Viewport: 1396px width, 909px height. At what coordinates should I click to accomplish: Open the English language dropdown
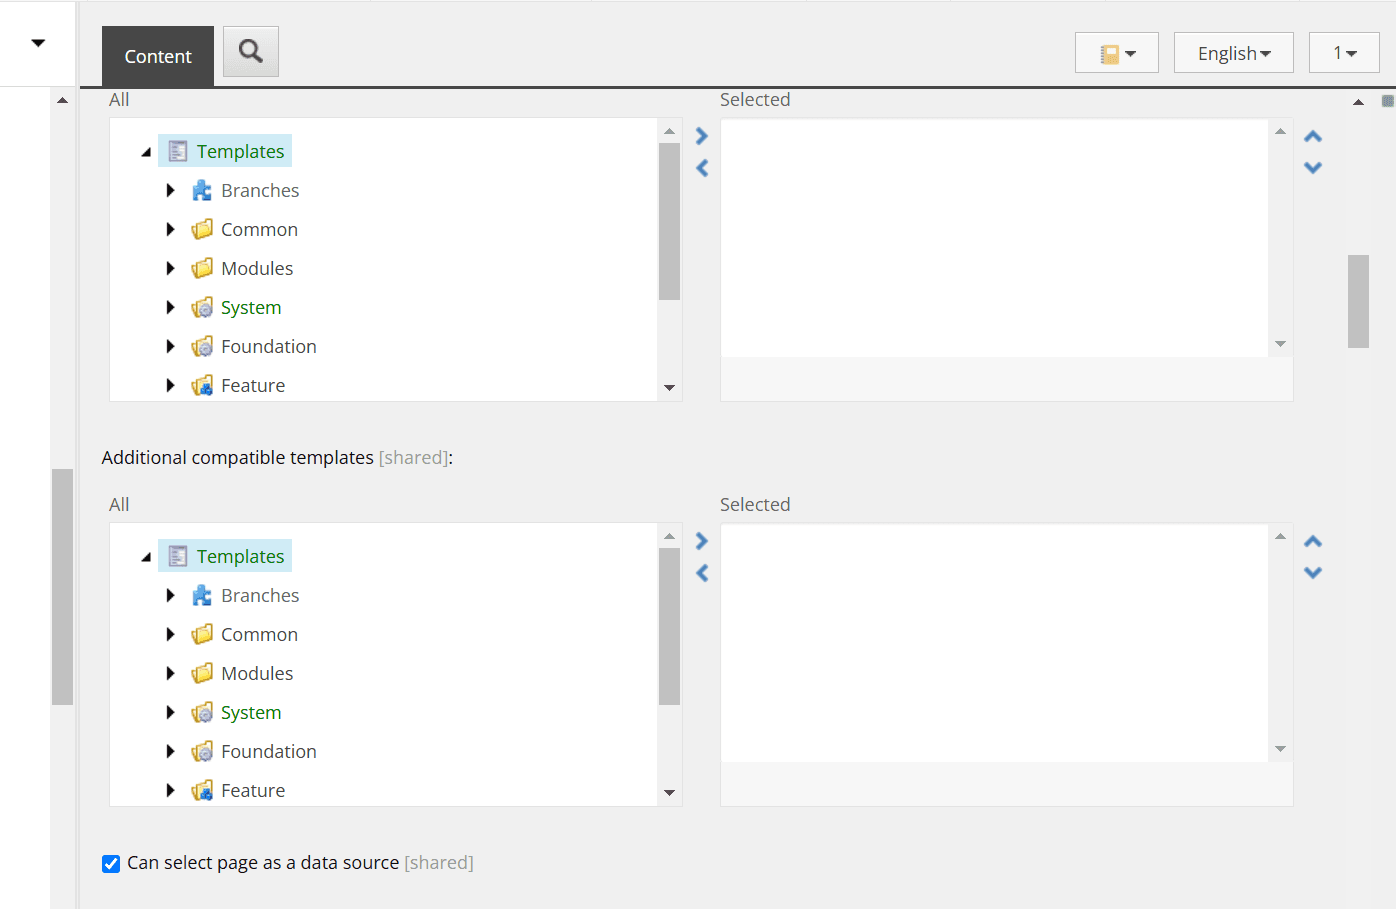[x=1233, y=53]
